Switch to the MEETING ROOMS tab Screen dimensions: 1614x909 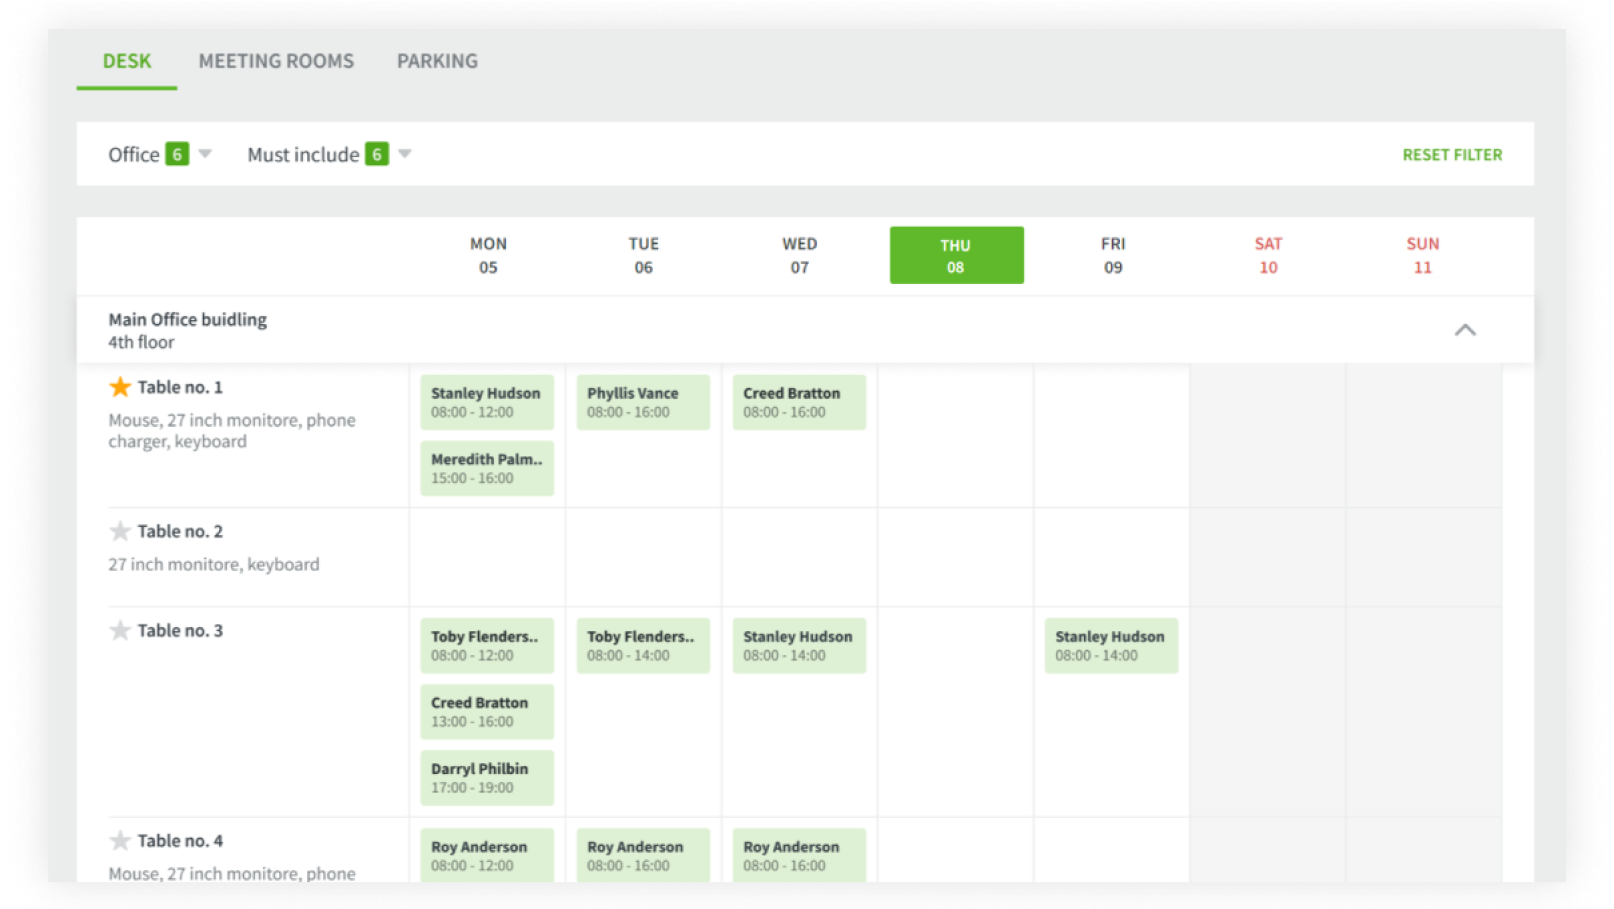point(276,61)
